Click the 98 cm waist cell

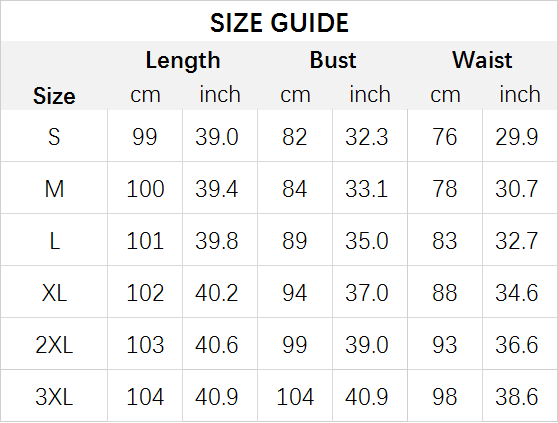pos(445,397)
